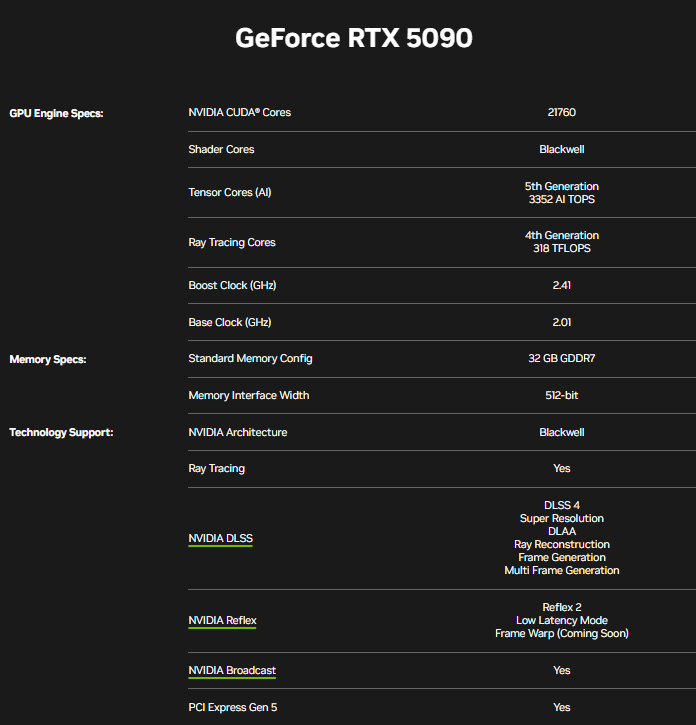The width and height of the screenshot is (696, 725).
Task: Click Blackwell value in Shader Cores row
Action: pos(561,149)
